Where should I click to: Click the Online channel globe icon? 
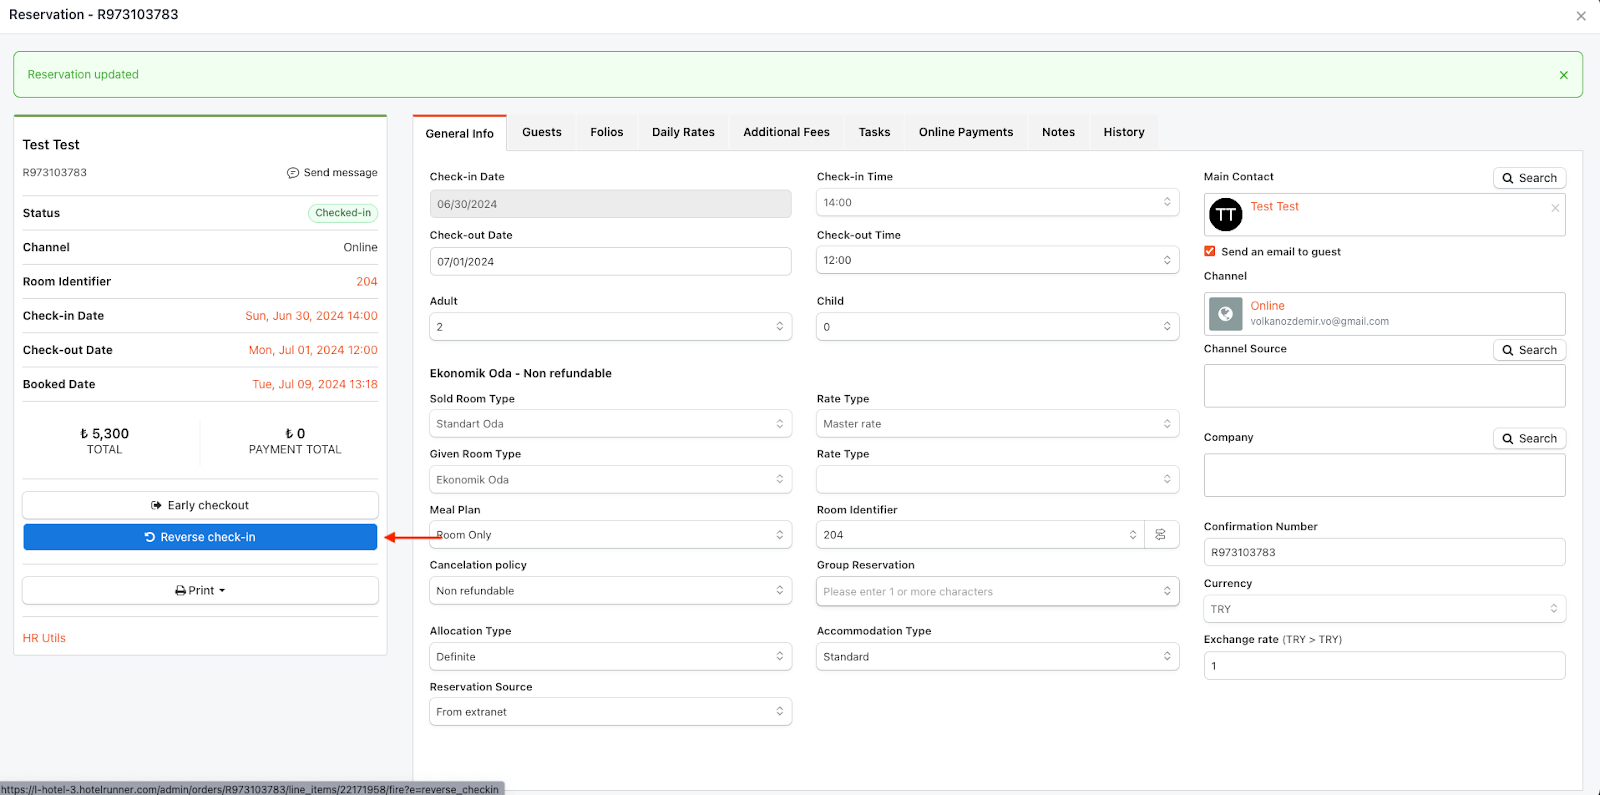1226,314
